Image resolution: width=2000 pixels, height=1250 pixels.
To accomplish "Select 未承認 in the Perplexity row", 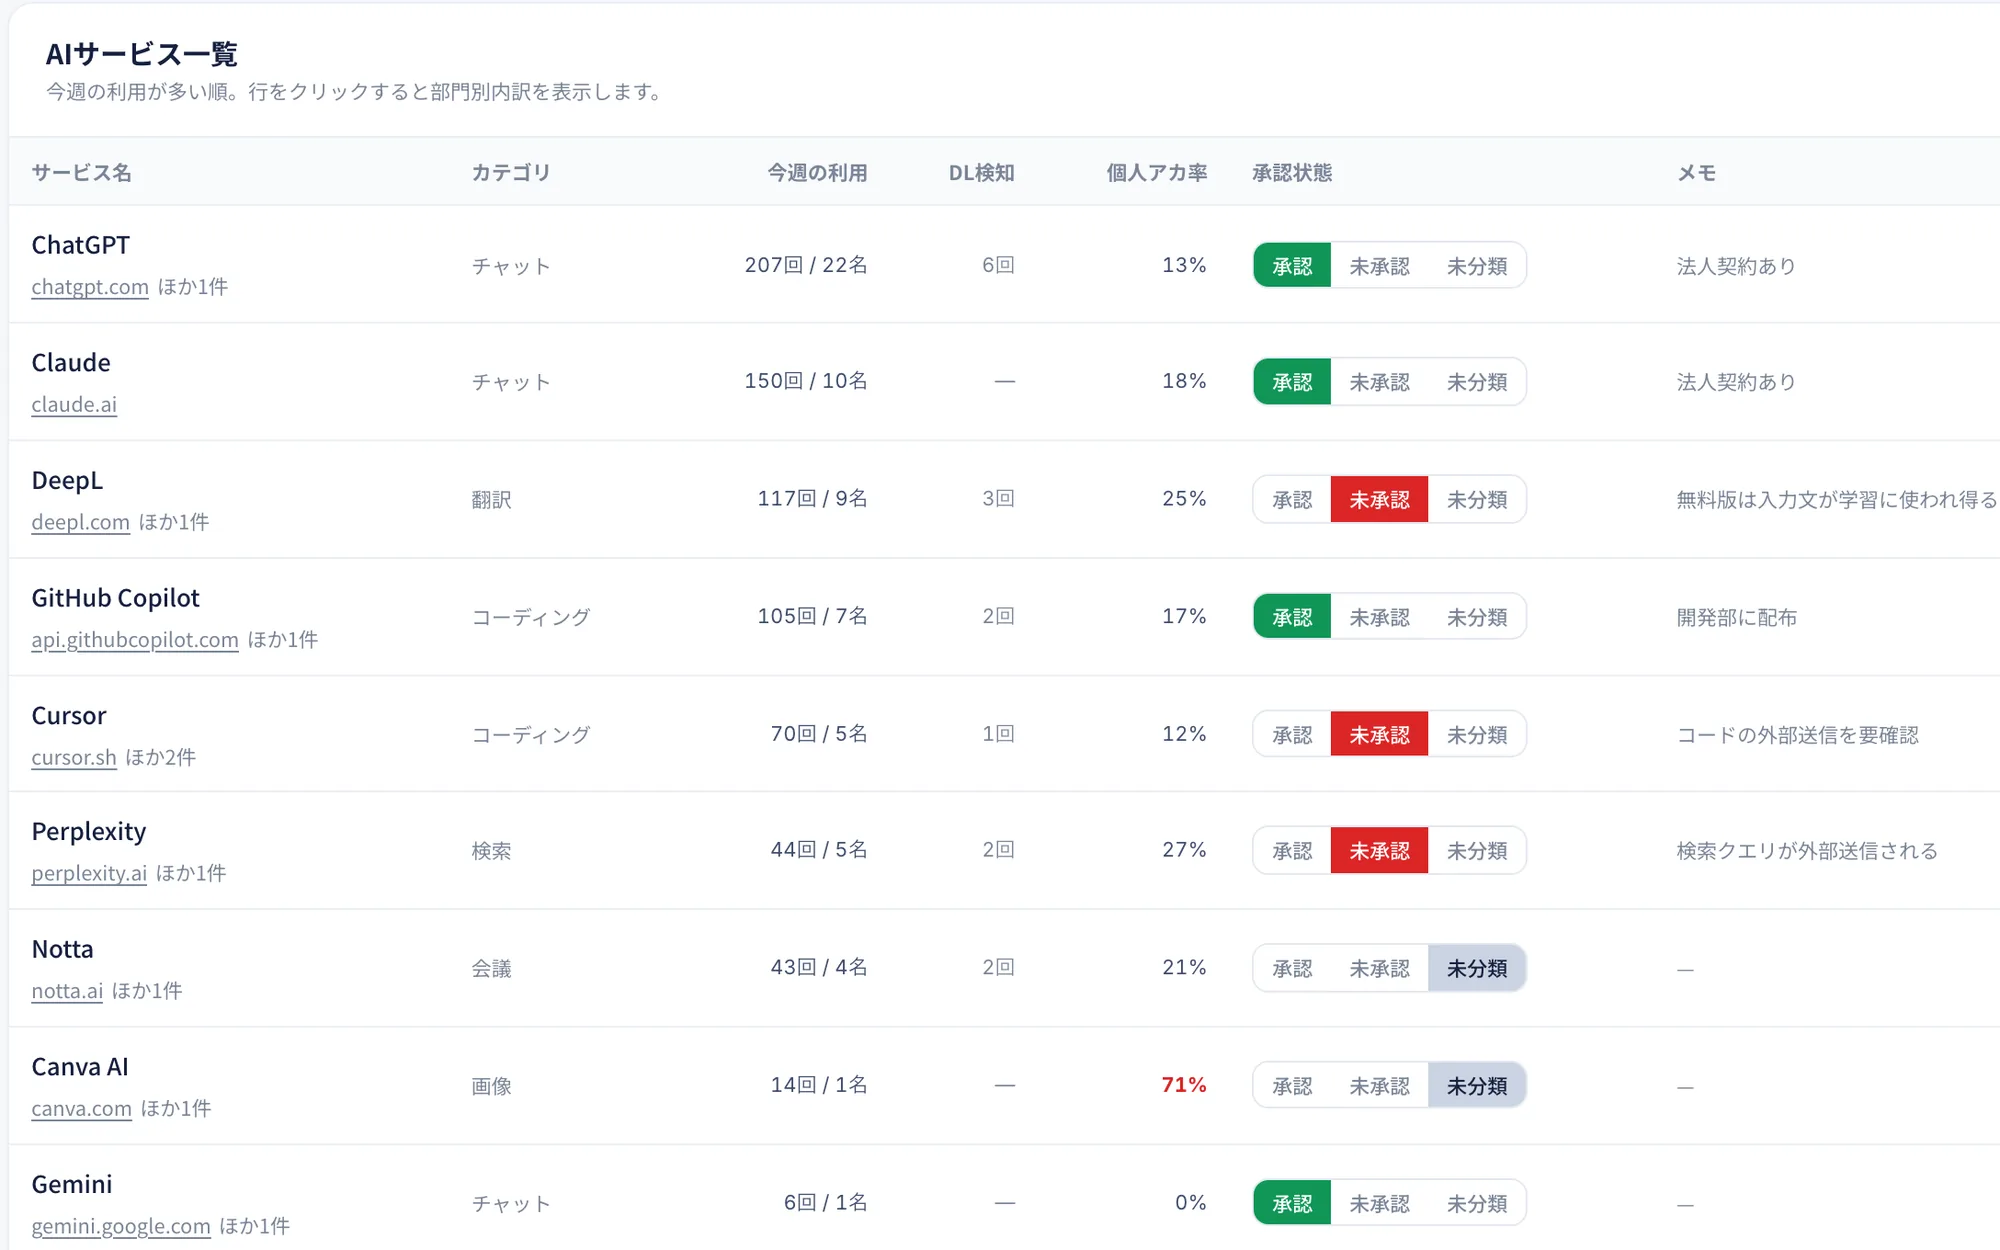I will click(1379, 850).
